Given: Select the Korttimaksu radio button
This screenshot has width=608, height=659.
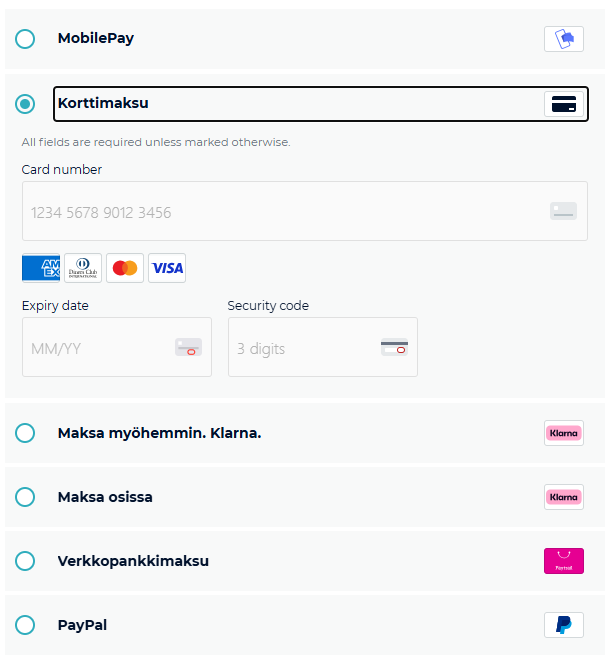Looking at the screenshot, I should click(25, 103).
